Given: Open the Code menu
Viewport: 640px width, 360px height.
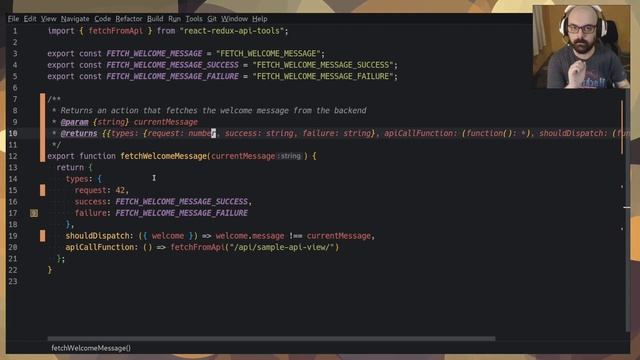Looking at the screenshot, I should pyautogui.click(x=102, y=19).
